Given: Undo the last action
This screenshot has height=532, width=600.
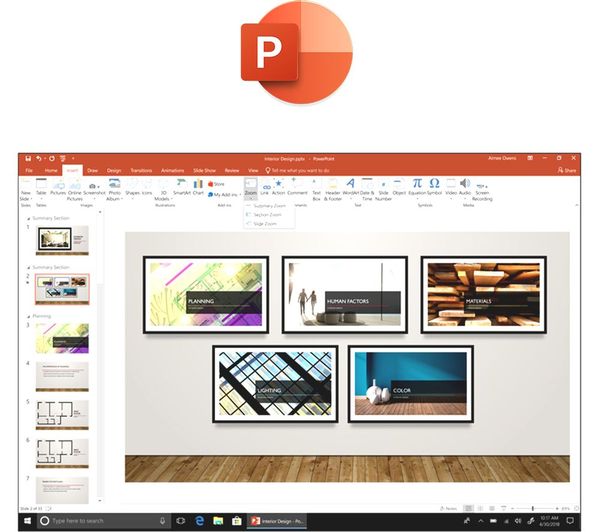Looking at the screenshot, I should pos(39,158).
